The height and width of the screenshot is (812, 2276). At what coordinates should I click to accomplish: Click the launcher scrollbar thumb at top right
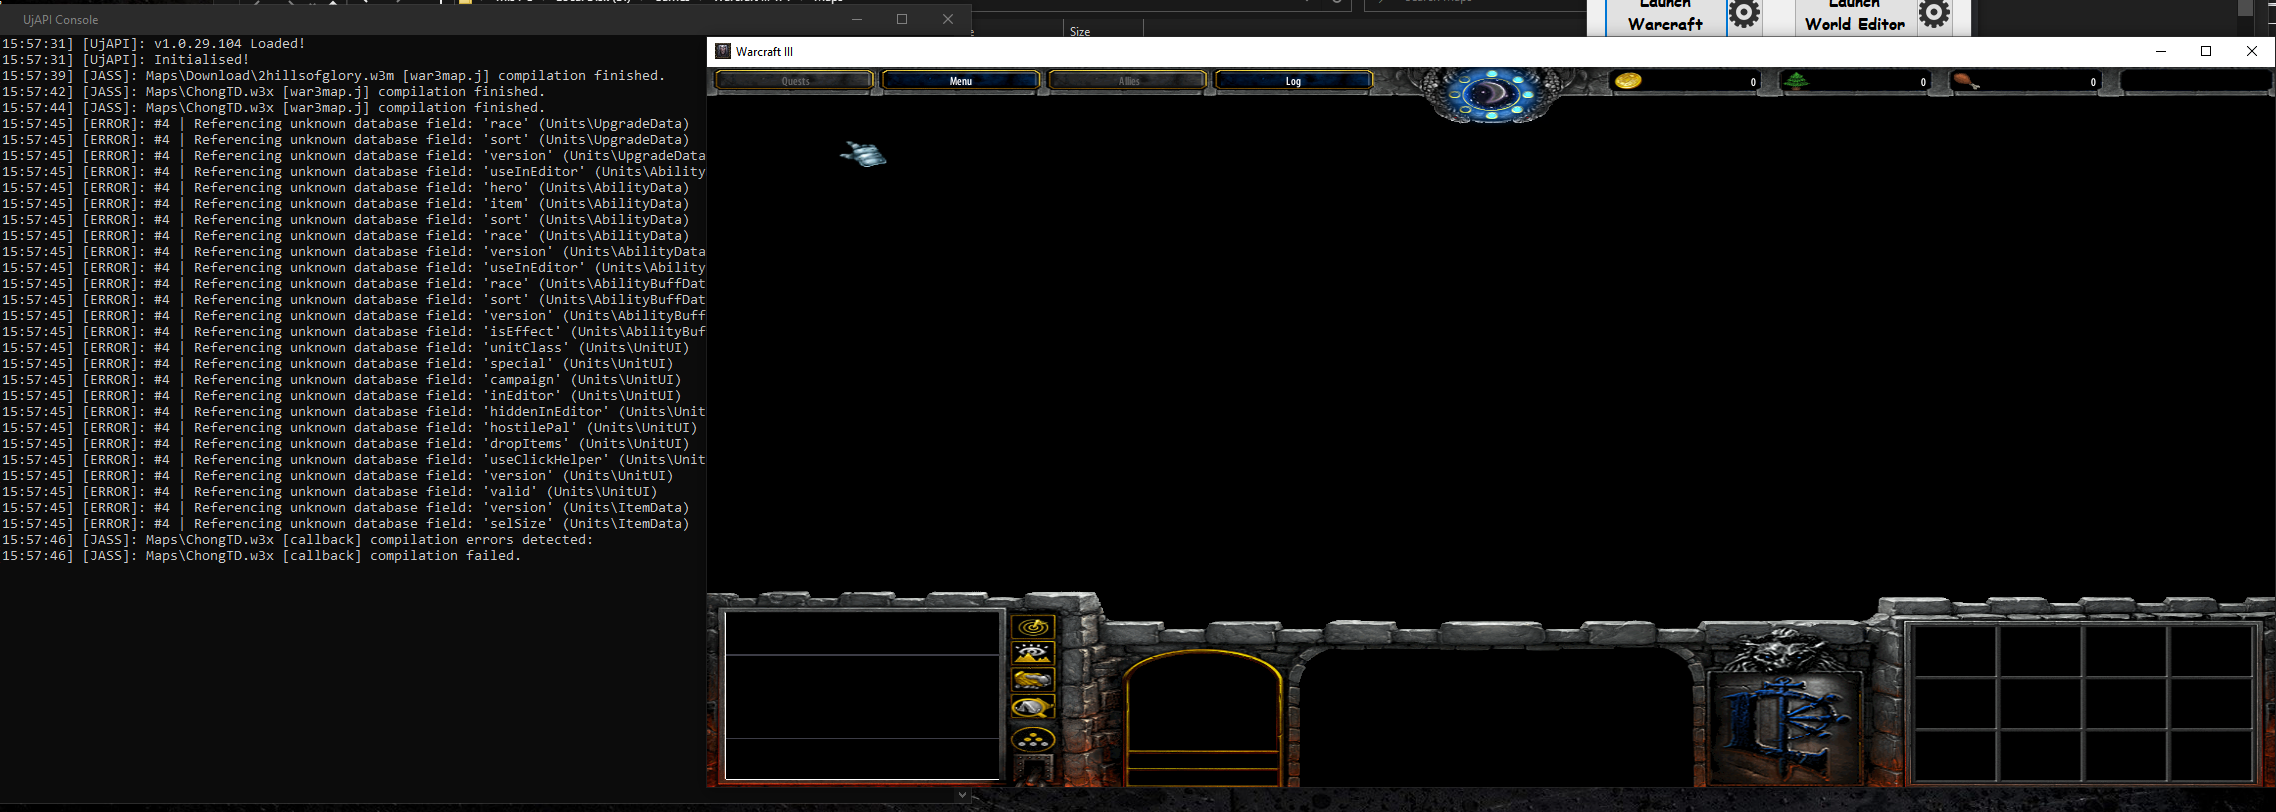click(x=2245, y=8)
